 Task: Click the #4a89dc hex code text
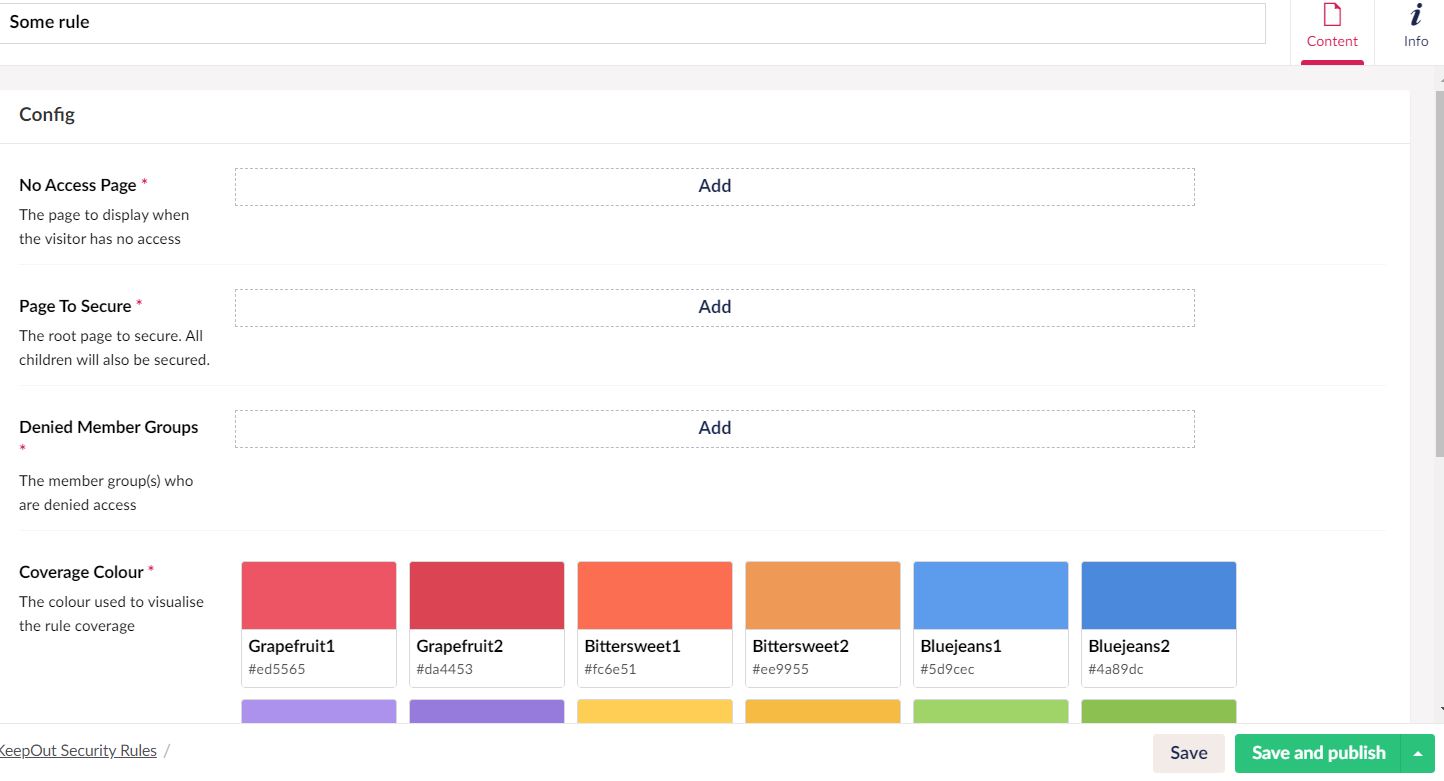[x=1116, y=669]
